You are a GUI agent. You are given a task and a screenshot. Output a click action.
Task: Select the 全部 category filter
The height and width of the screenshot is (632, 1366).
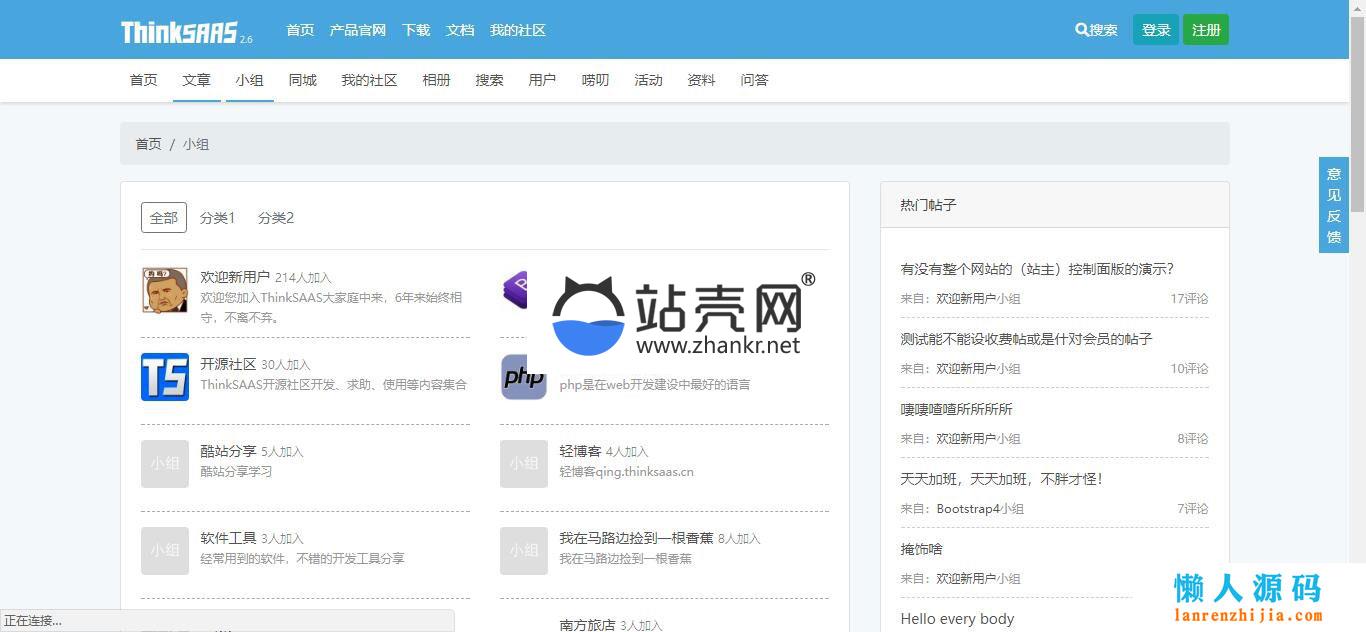tap(164, 217)
